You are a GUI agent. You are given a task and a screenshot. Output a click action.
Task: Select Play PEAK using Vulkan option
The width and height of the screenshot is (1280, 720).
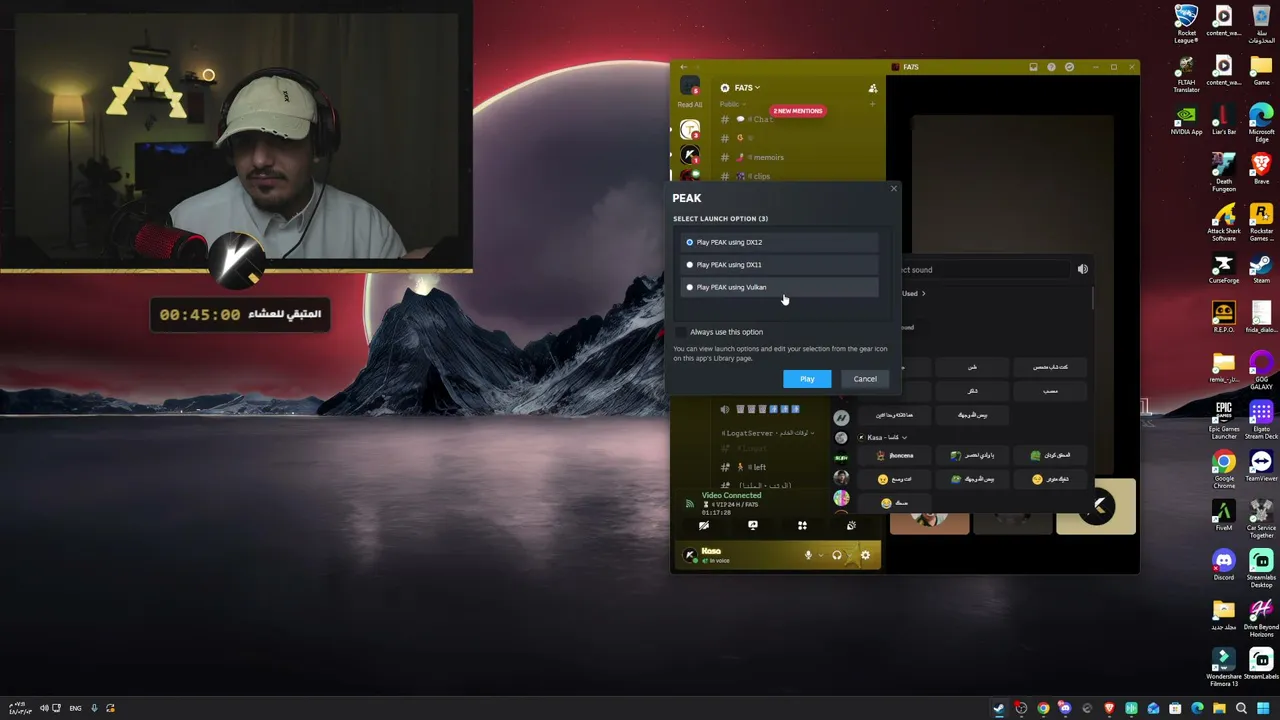[x=780, y=287]
